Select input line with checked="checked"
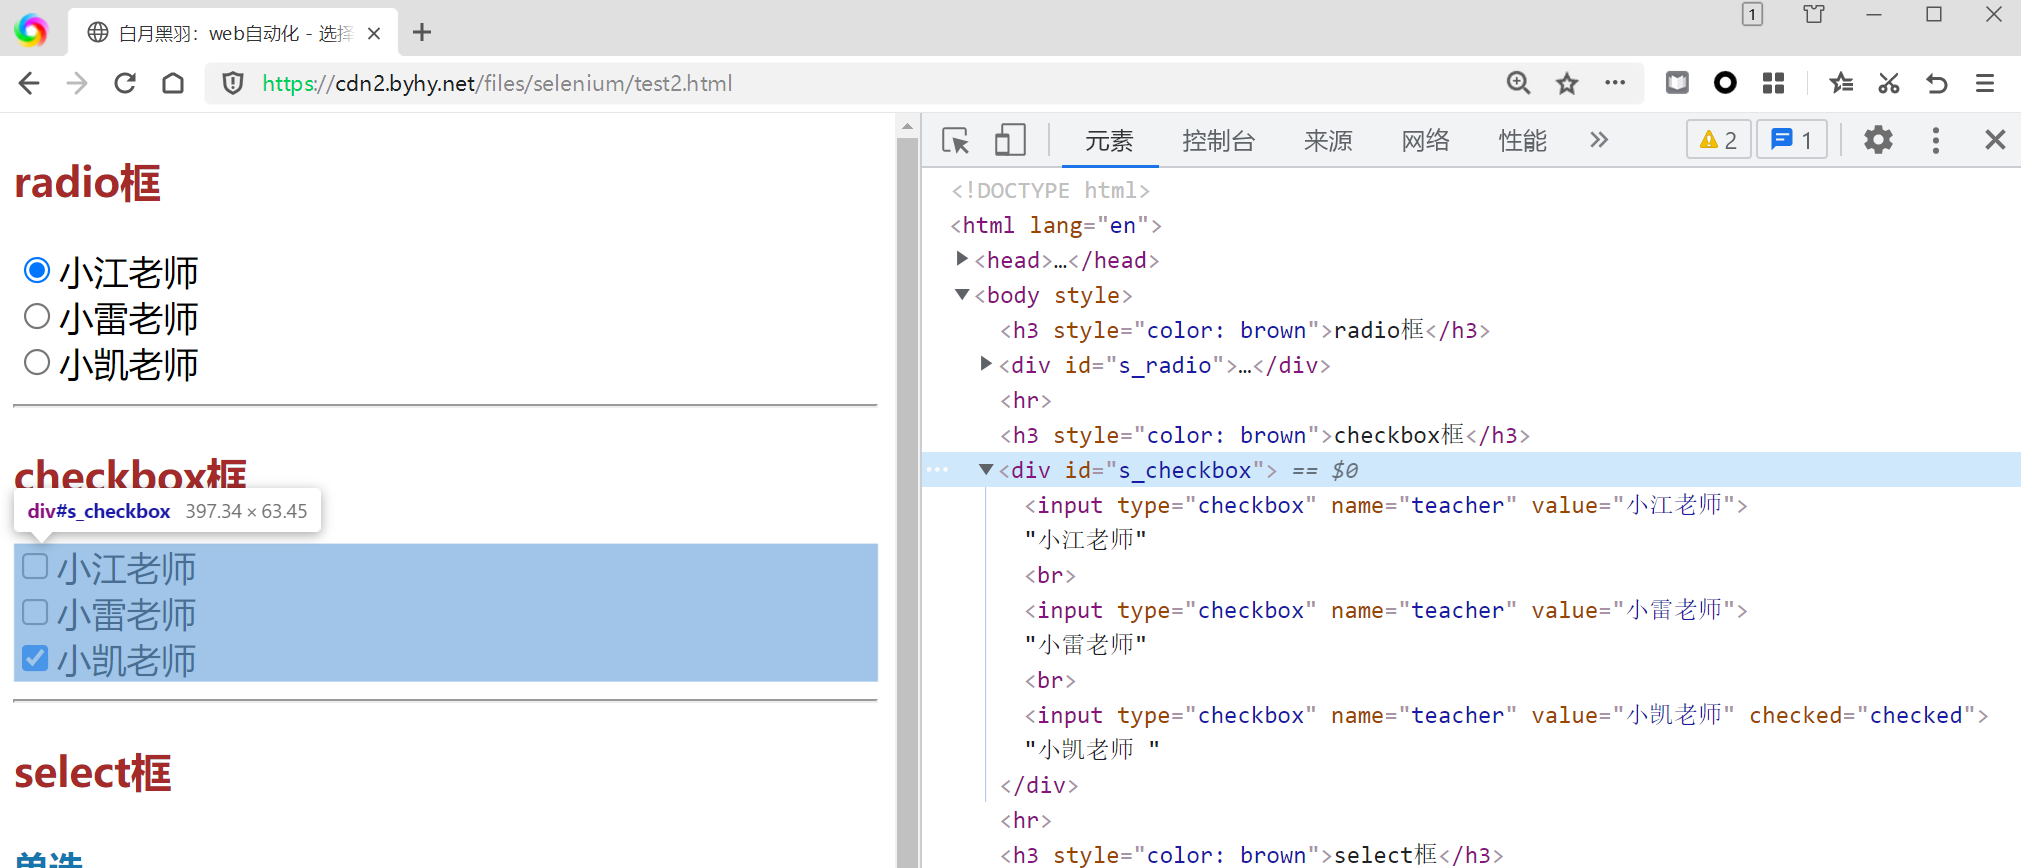 coord(1507,715)
